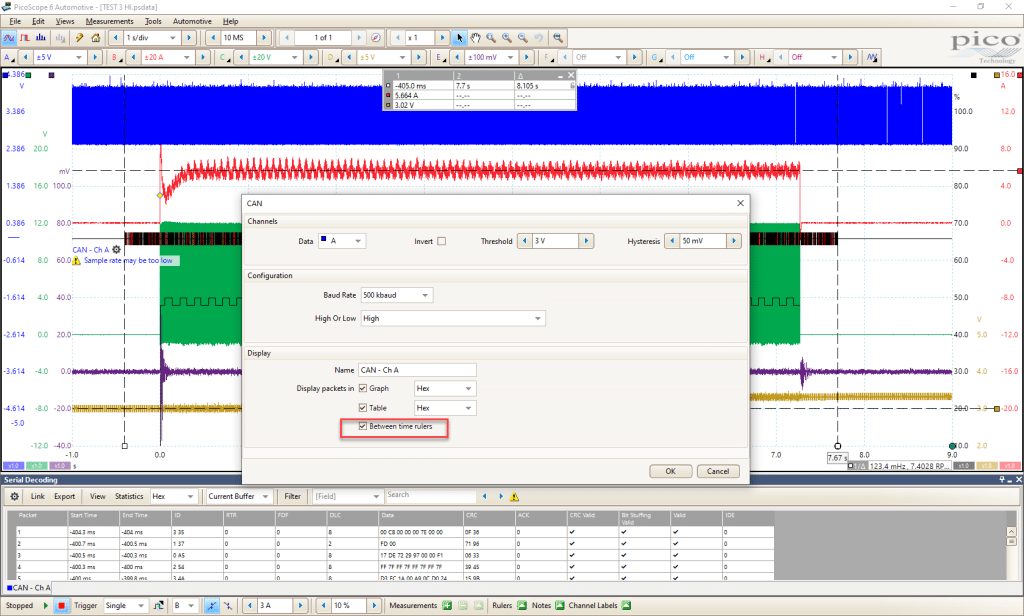Screen dimensions: 1024x616
Task: Open the Edit menu
Action: click(x=39, y=21)
